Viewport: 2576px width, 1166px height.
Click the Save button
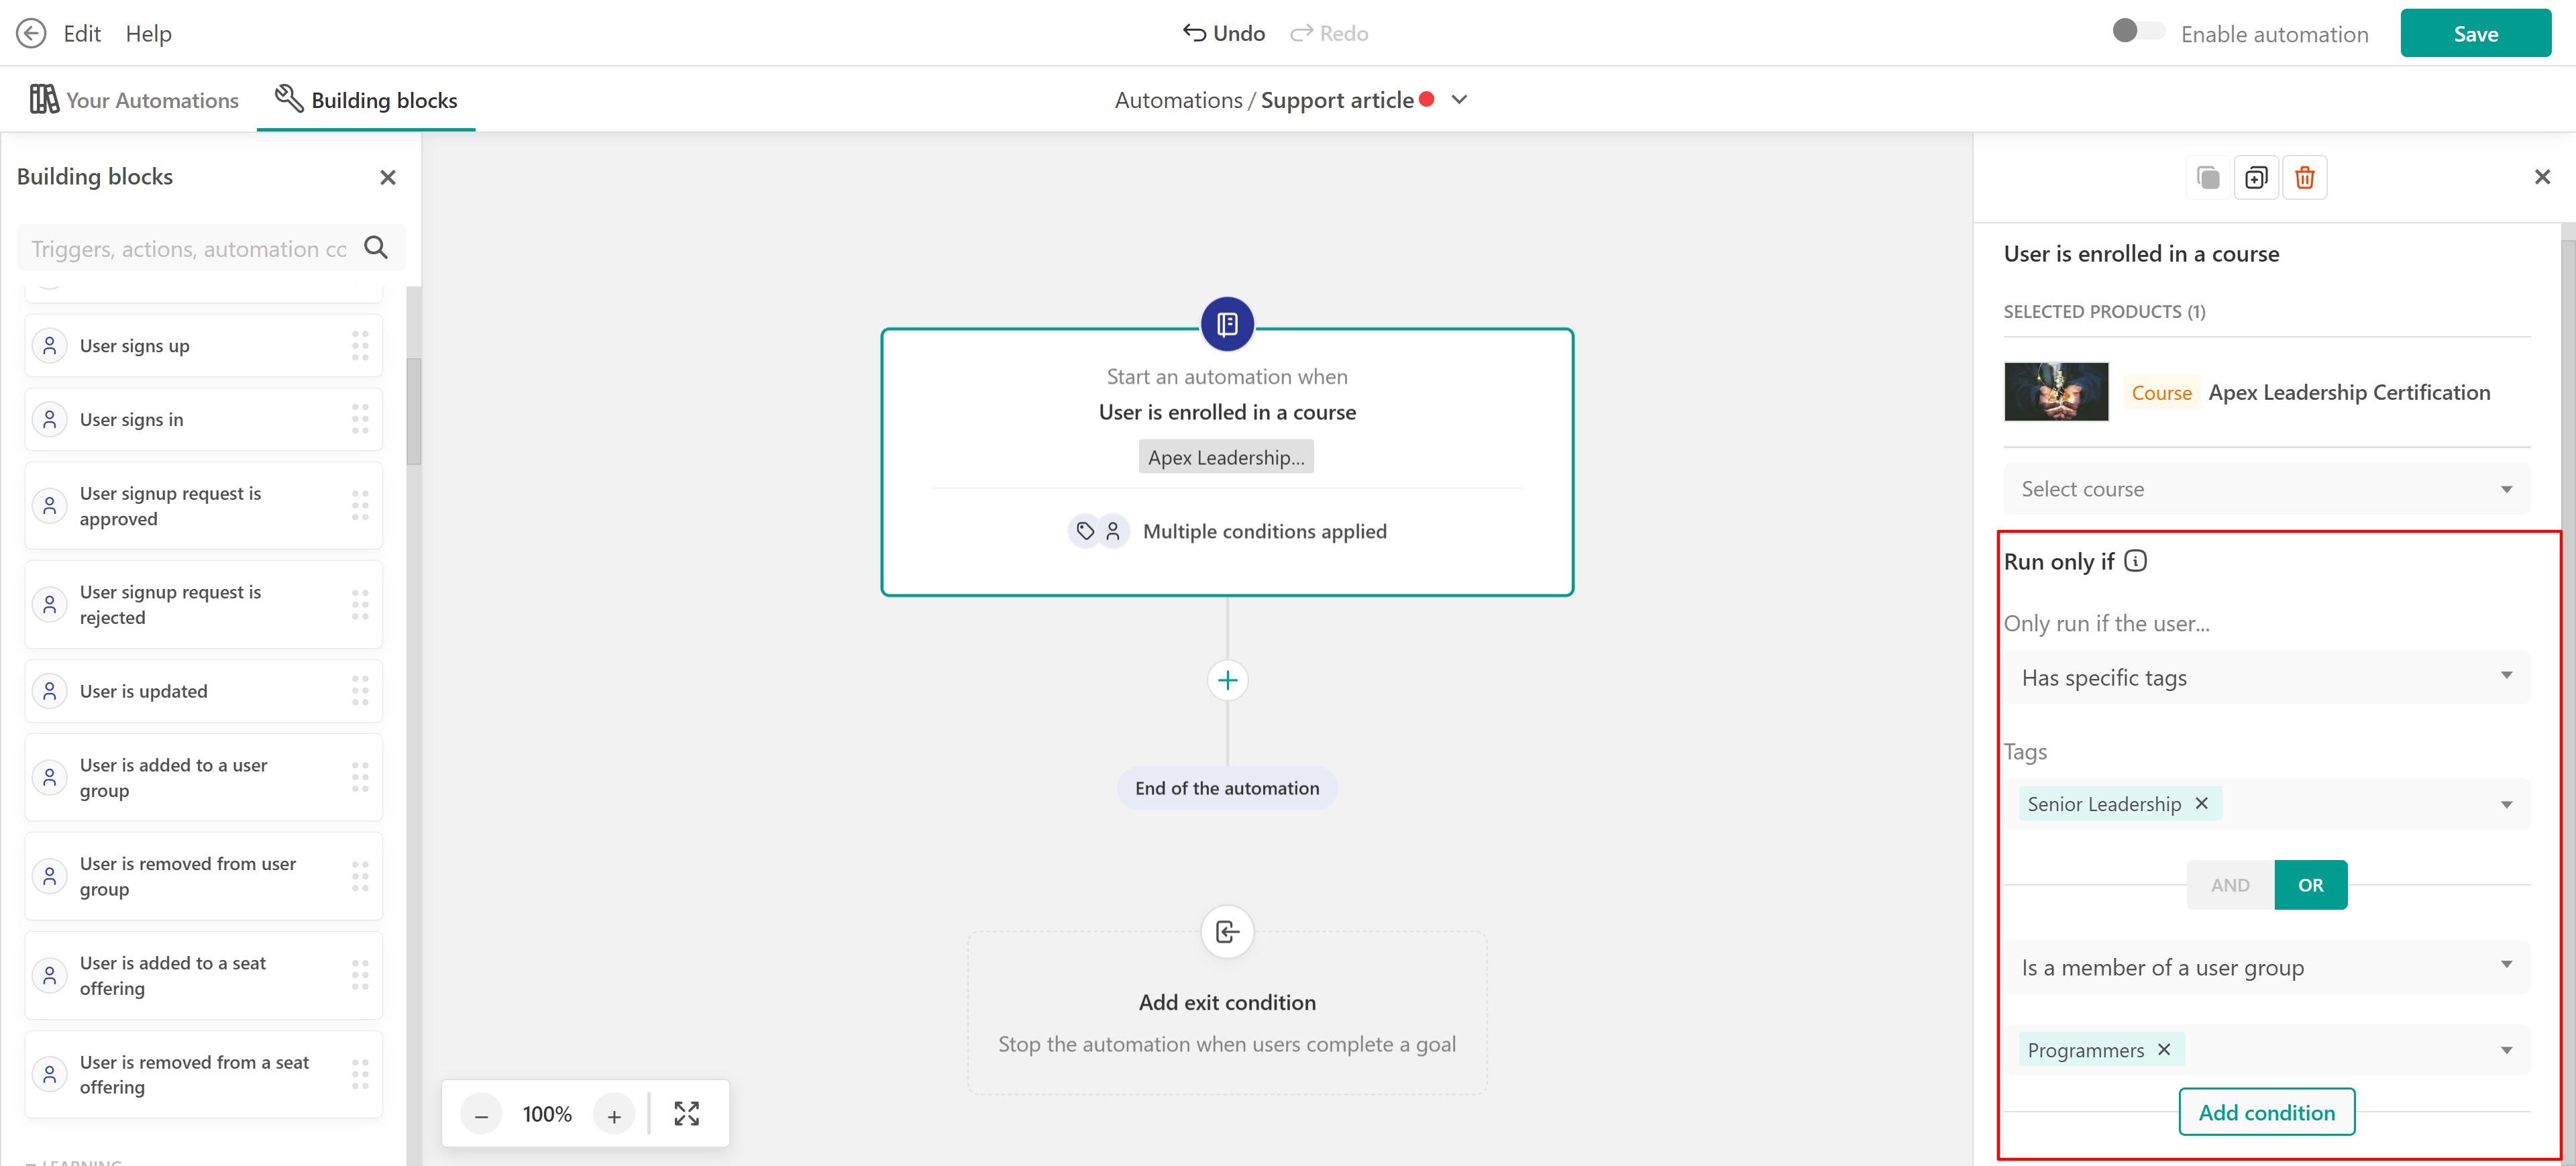tap(2474, 33)
